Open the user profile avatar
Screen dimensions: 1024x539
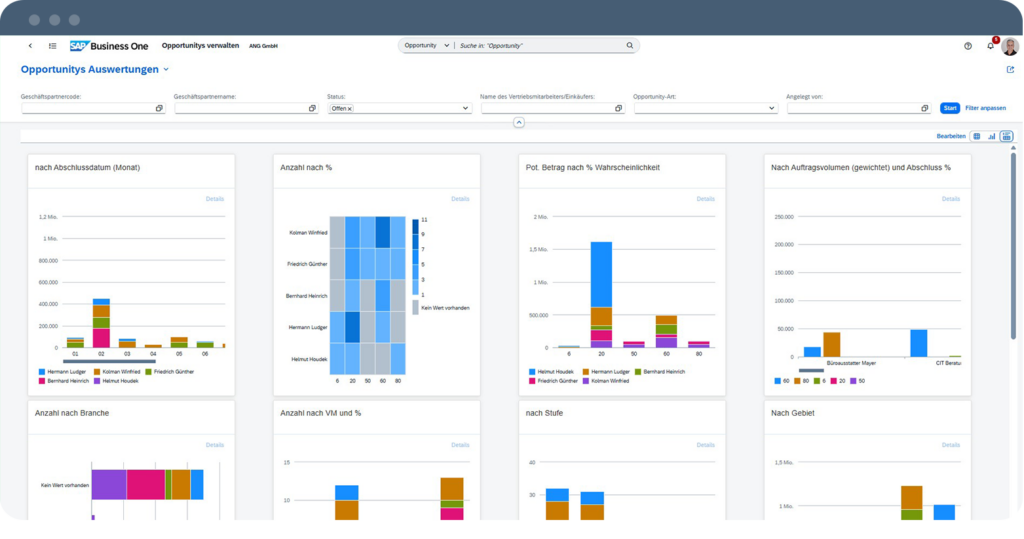pos(1010,46)
